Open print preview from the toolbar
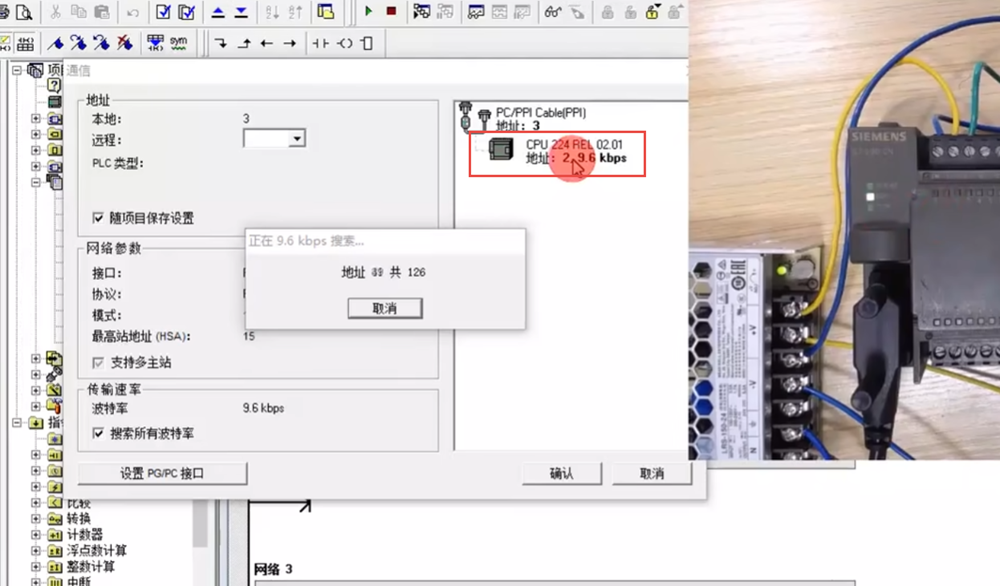The image size is (1000, 586). (x=24, y=12)
